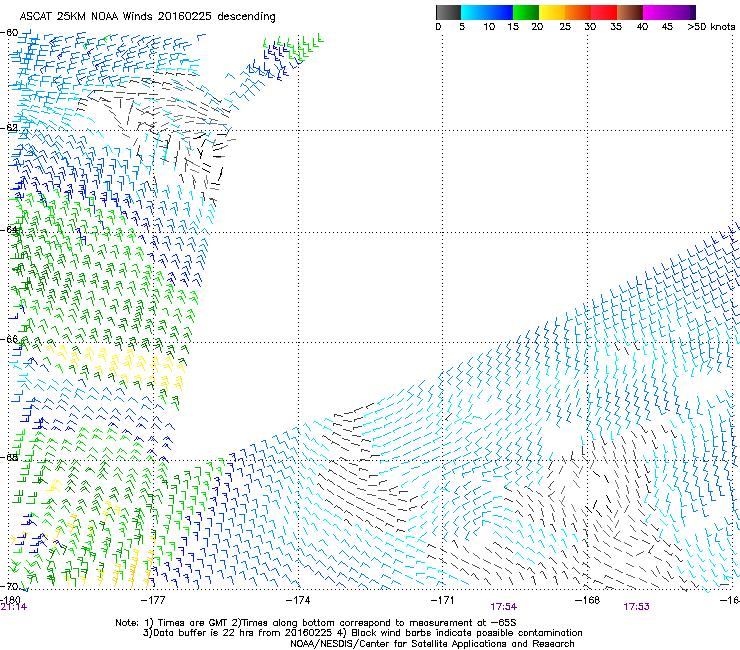740x650 pixels.
Task: Click the longitude label '-168'
Action: (x=588, y=600)
